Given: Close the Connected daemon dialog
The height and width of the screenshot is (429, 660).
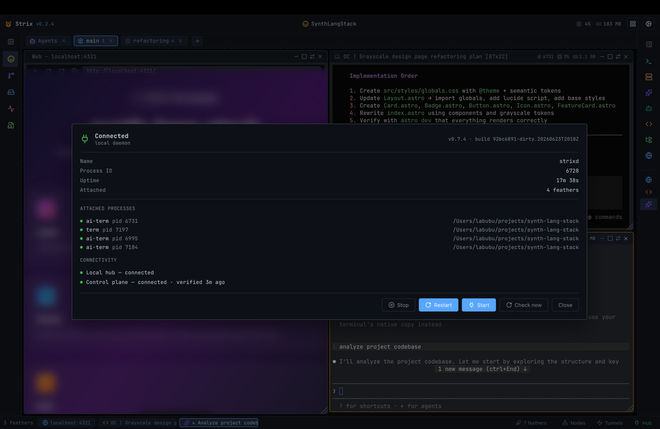Looking at the screenshot, I should pos(565,305).
